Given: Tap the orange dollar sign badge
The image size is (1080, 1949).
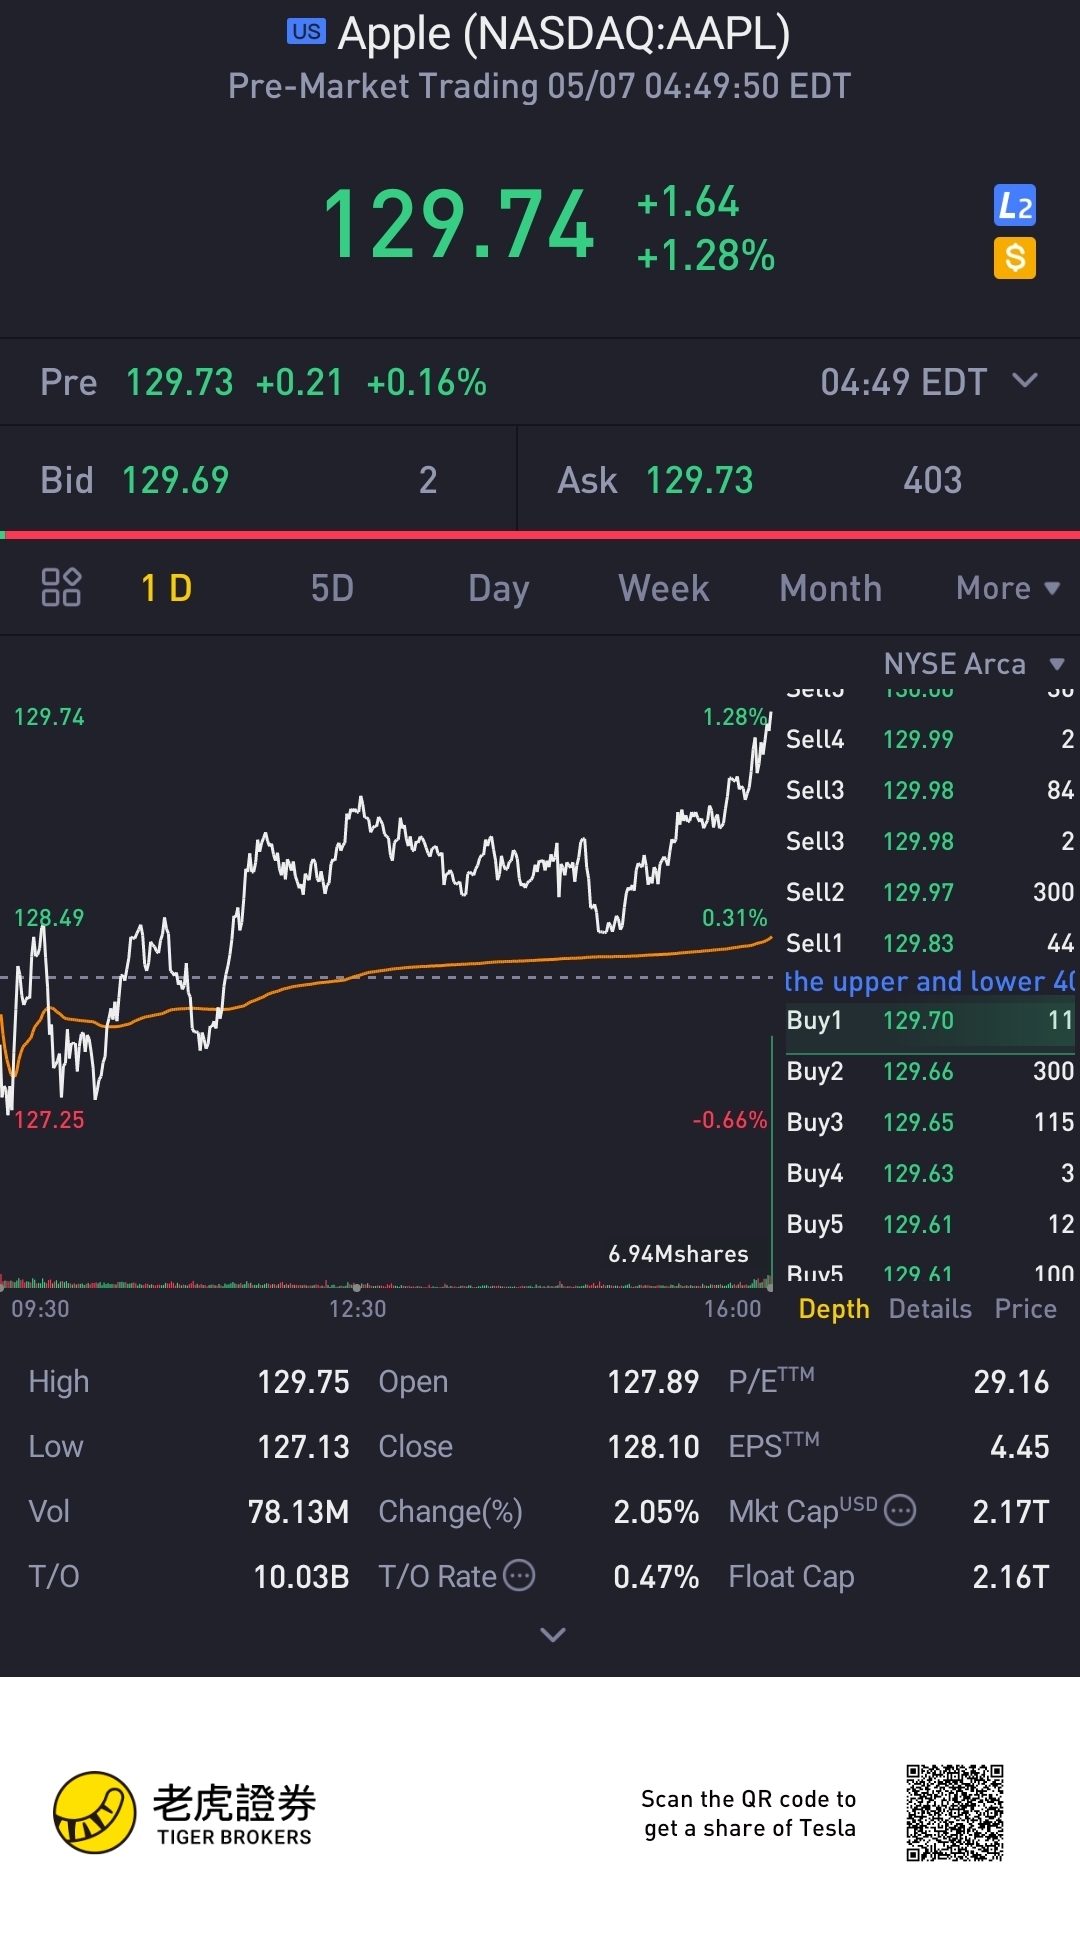Looking at the screenshot, I should tap(1014, 258).
